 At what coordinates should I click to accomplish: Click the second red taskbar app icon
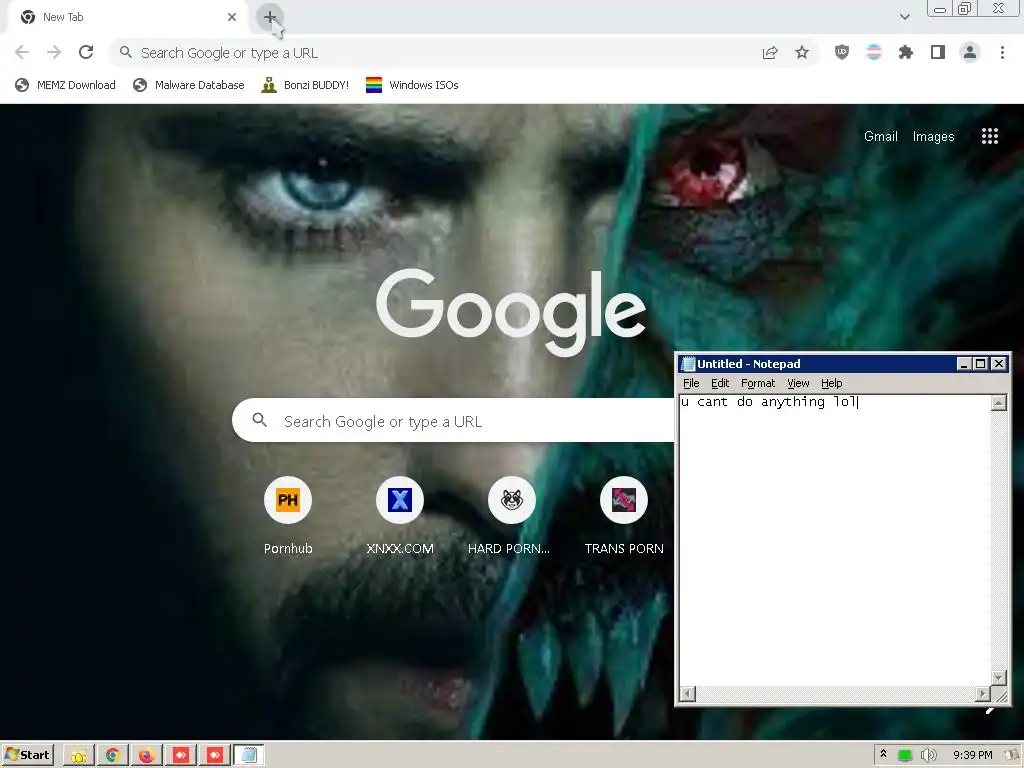215,756
